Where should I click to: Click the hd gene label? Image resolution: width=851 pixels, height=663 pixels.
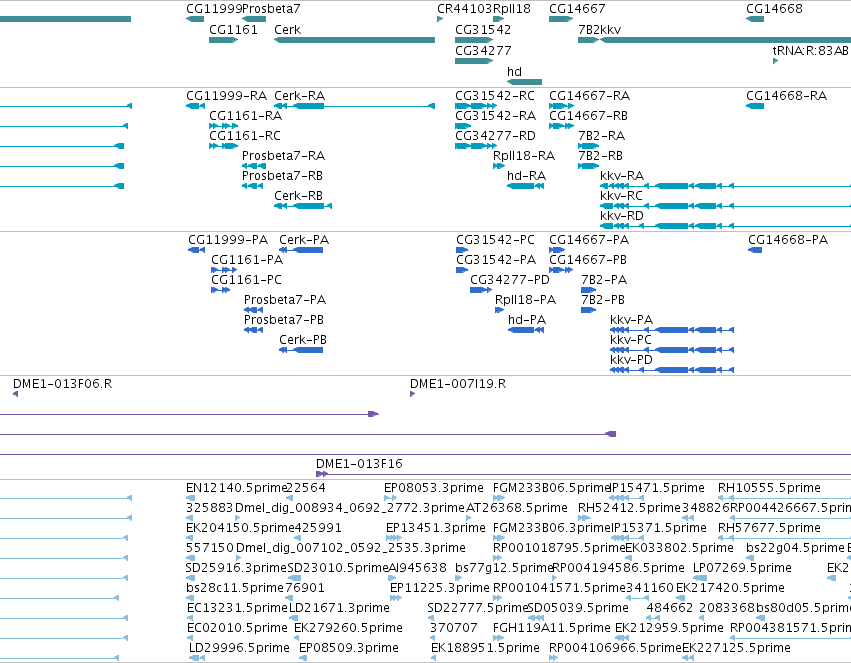pyautogui.click(x=514, y=72)
